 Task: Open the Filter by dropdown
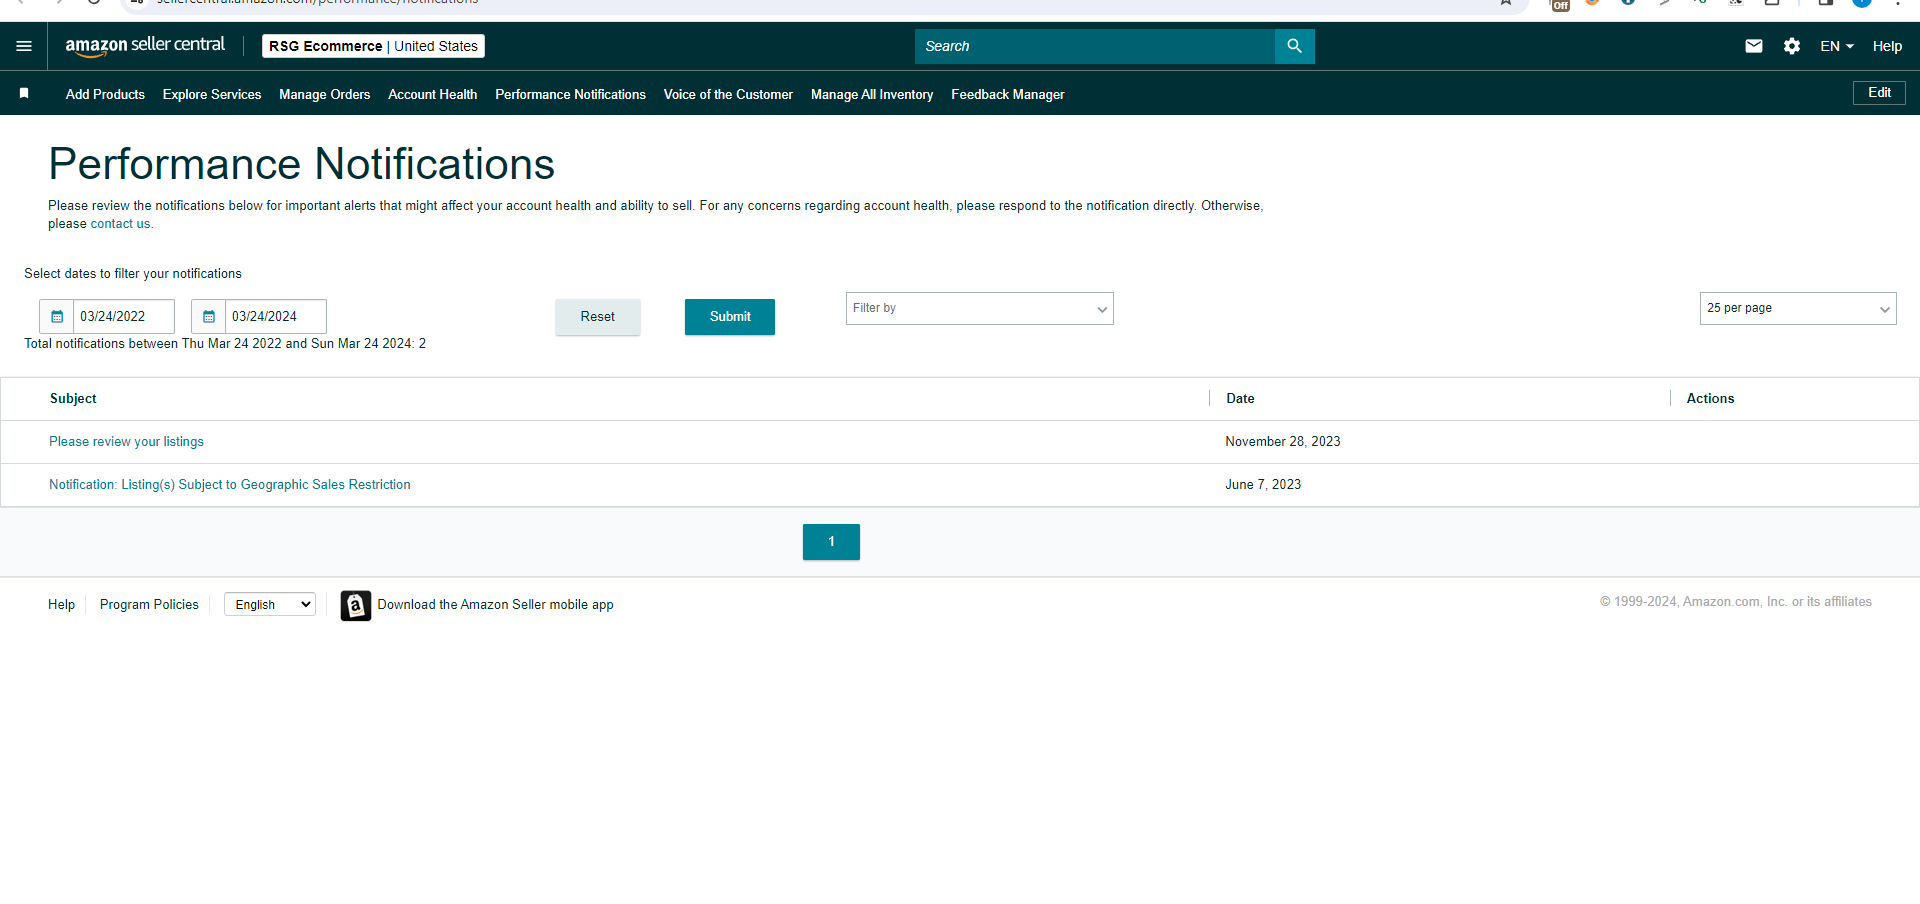click(x=980, y=308)
